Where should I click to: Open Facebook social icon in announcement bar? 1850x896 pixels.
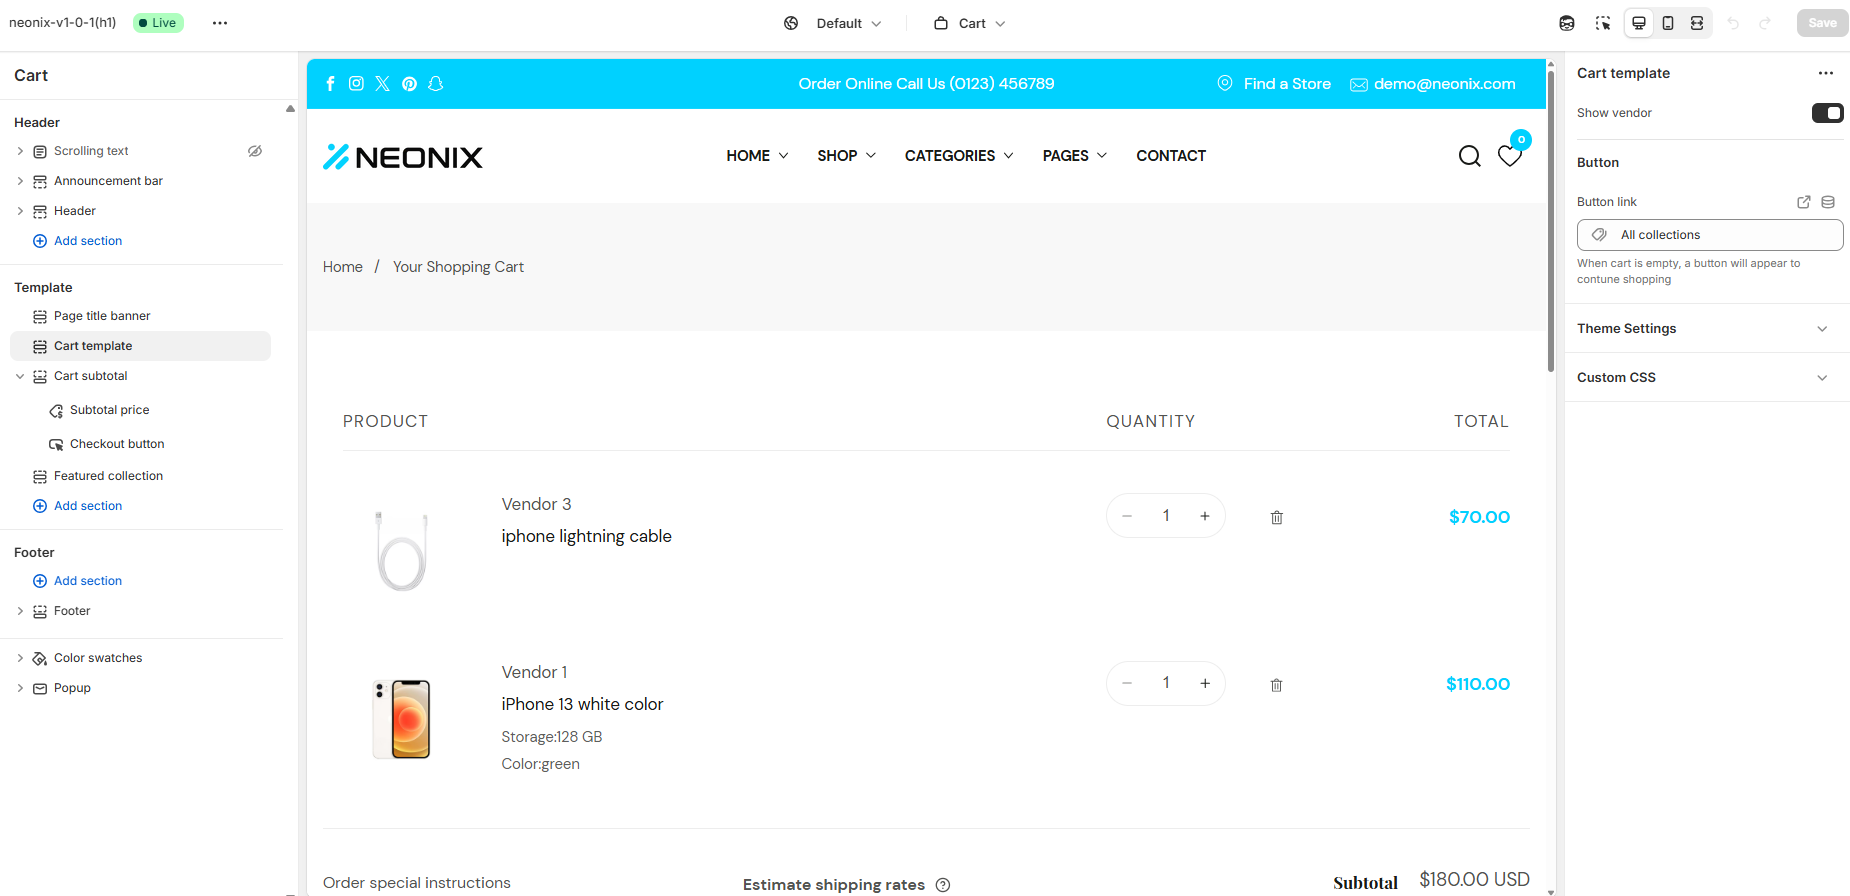[x=331, y=84]
